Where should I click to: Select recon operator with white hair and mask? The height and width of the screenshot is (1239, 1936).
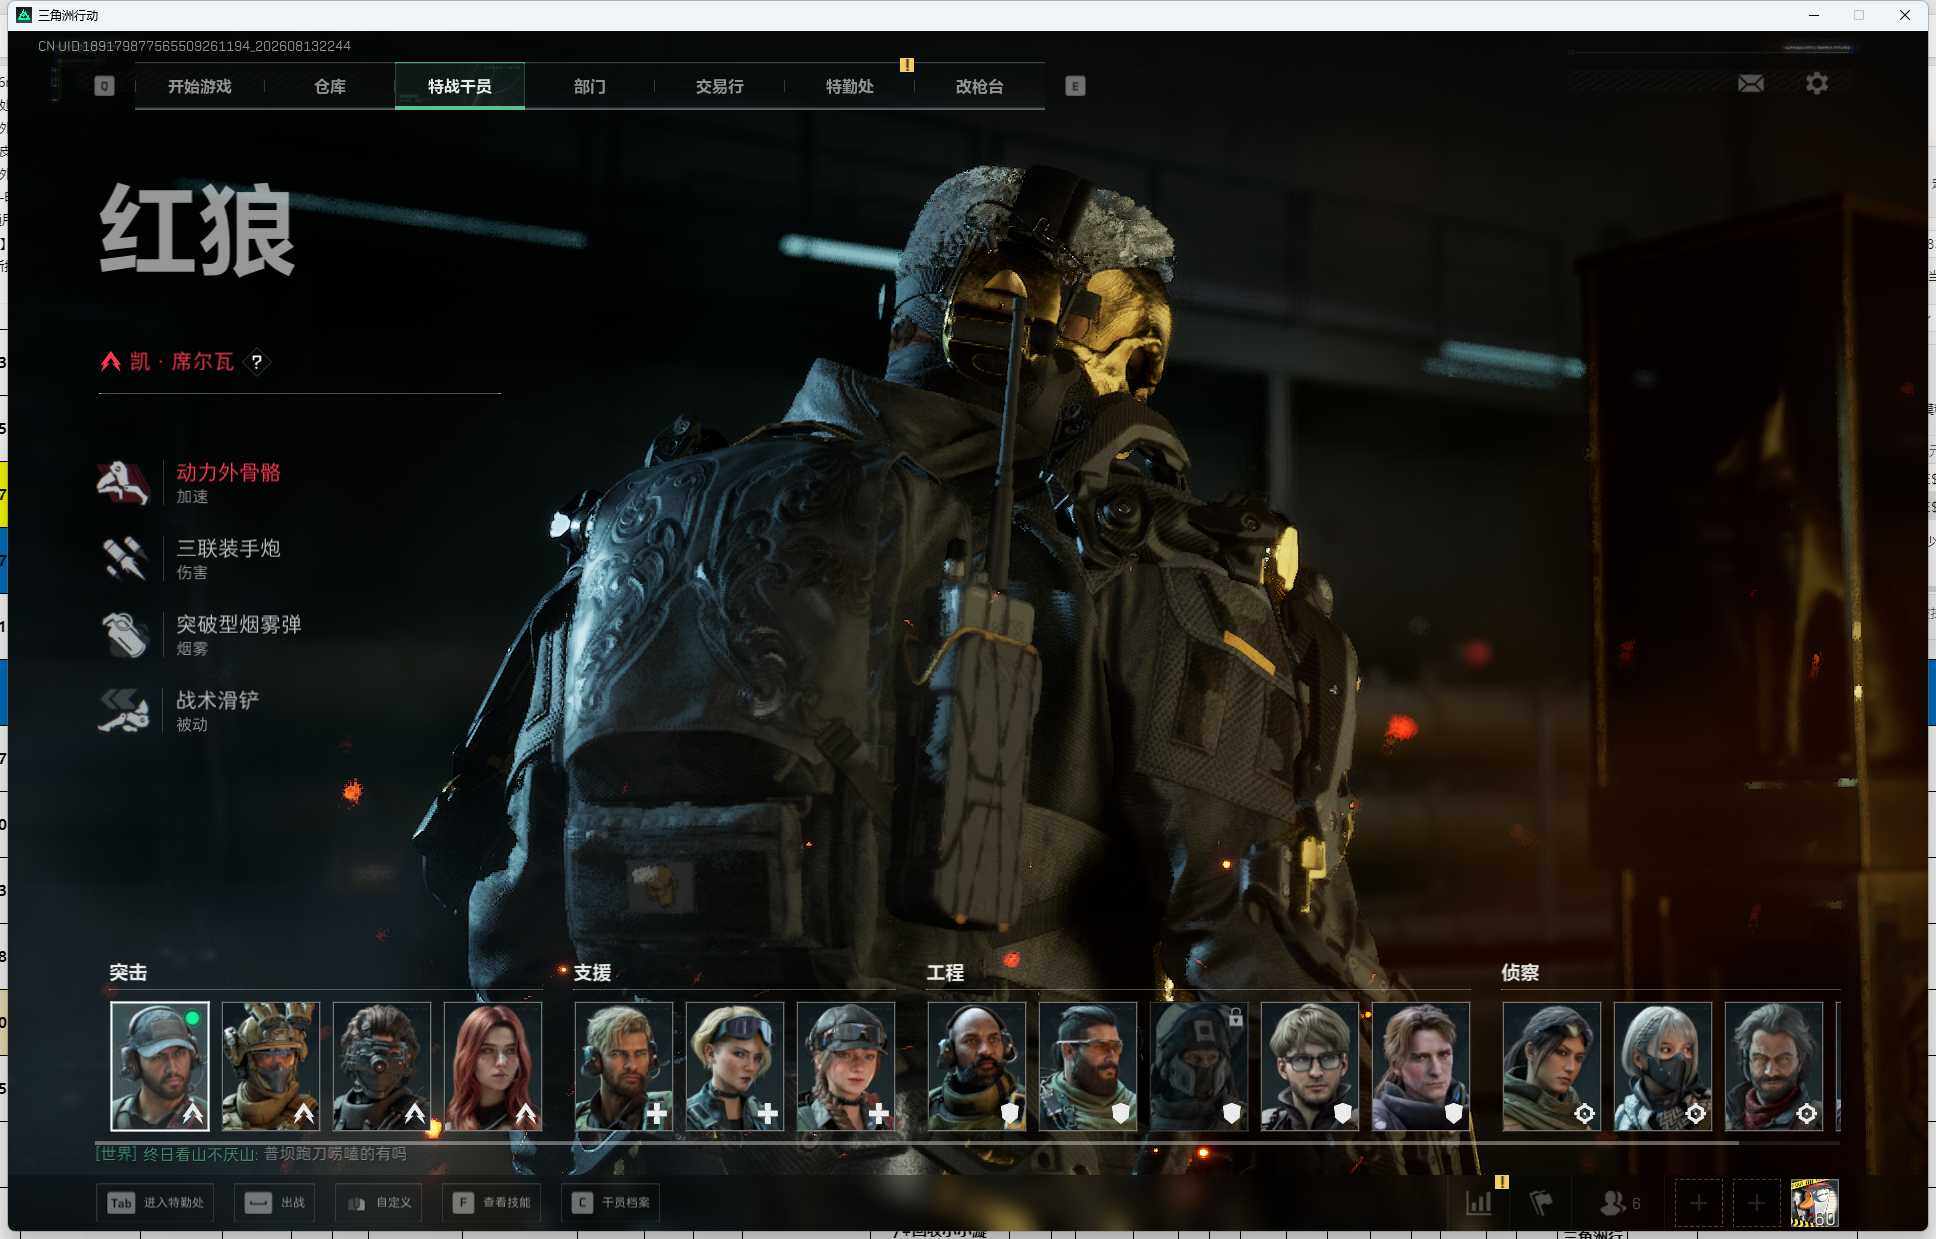1663,1066
